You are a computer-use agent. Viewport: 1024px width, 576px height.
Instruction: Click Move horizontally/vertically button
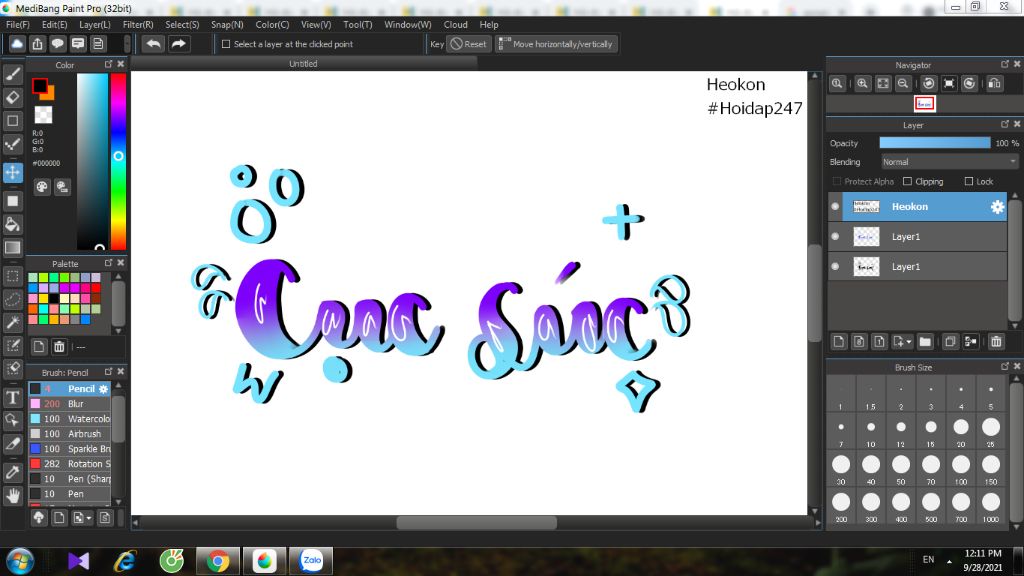pyautogui.click(x=556, y=44)
